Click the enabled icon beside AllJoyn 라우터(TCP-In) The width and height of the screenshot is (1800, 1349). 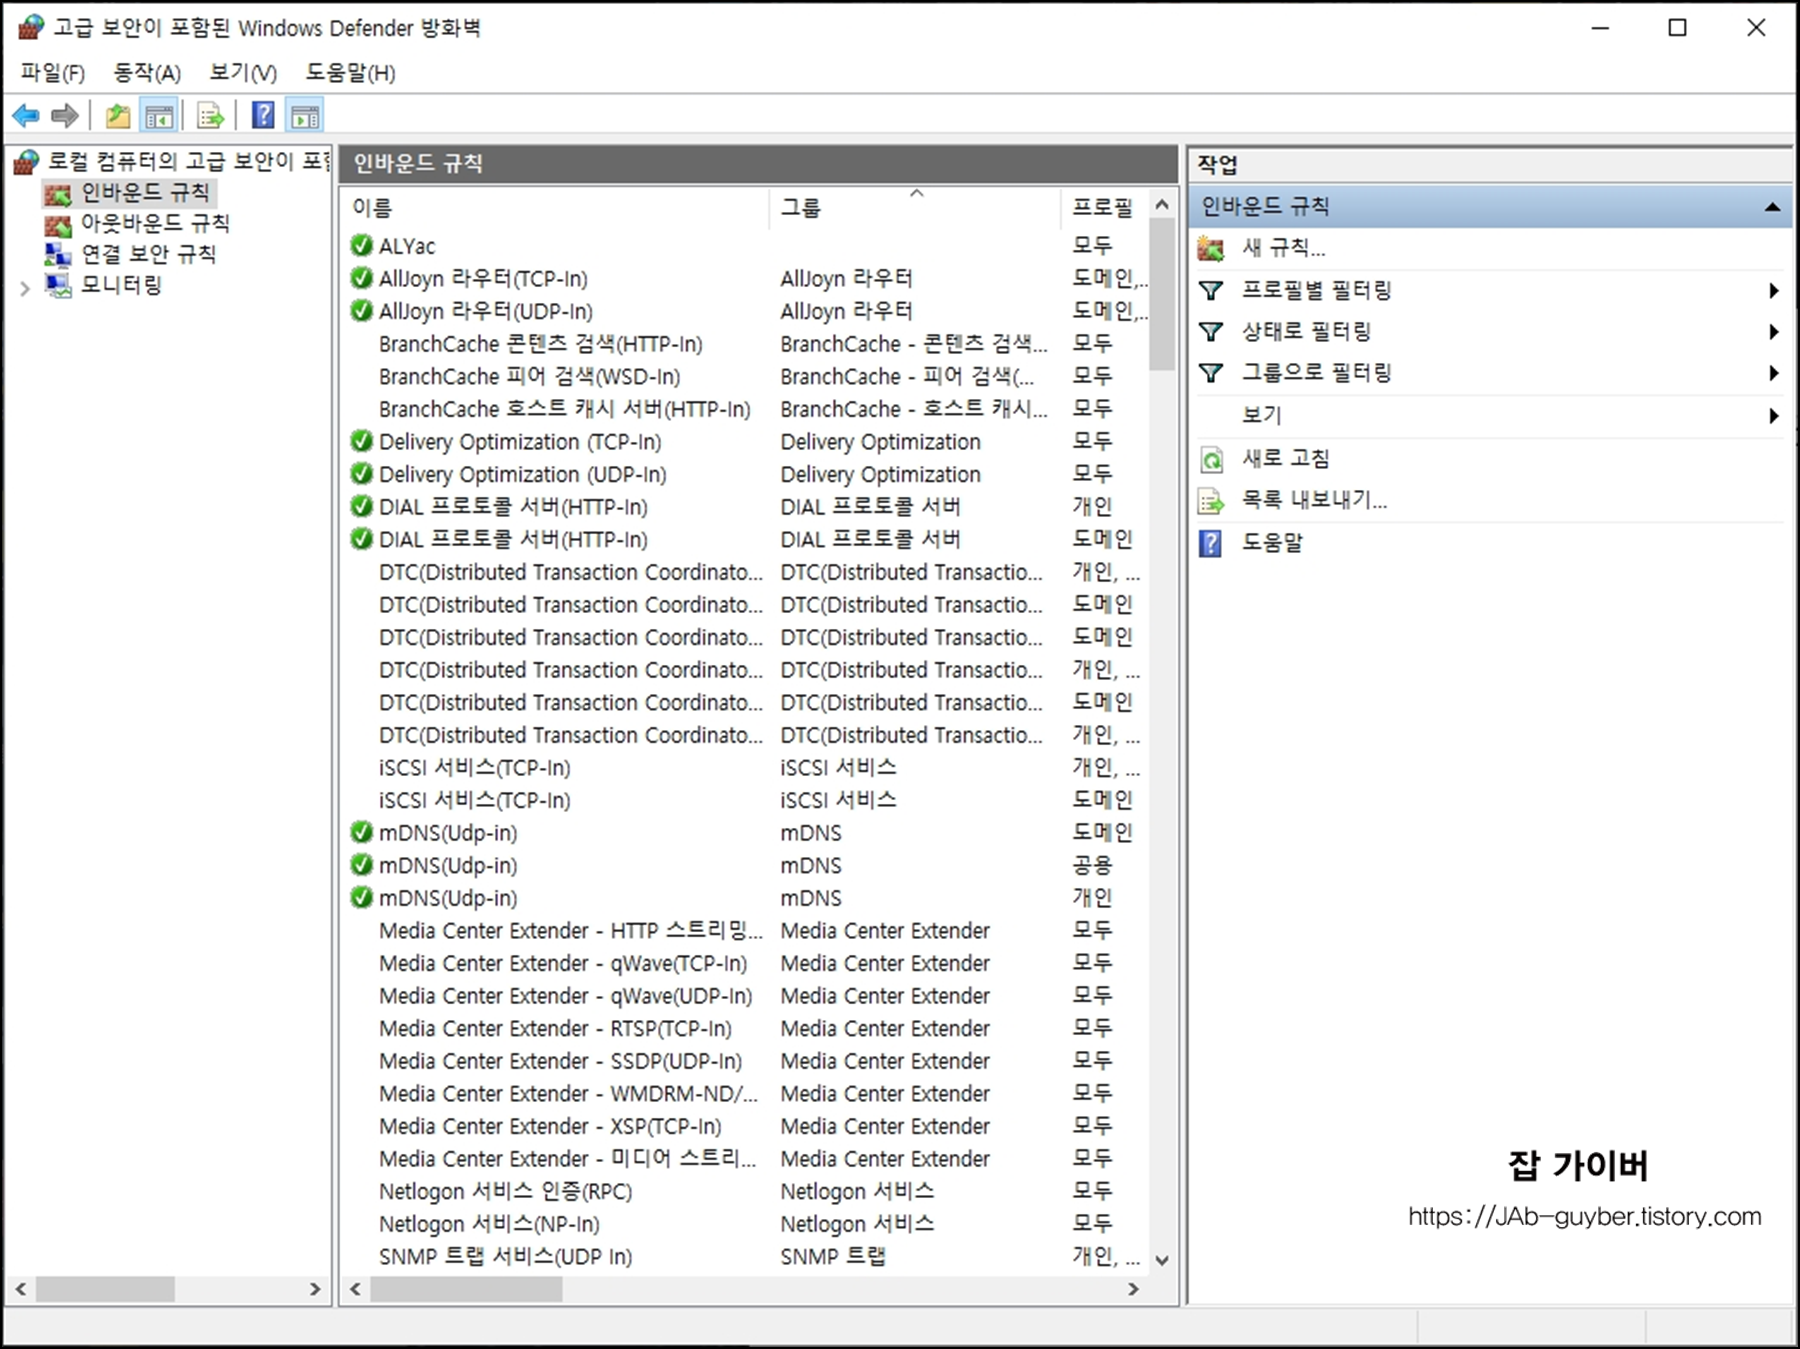click(x=361, y=278)
